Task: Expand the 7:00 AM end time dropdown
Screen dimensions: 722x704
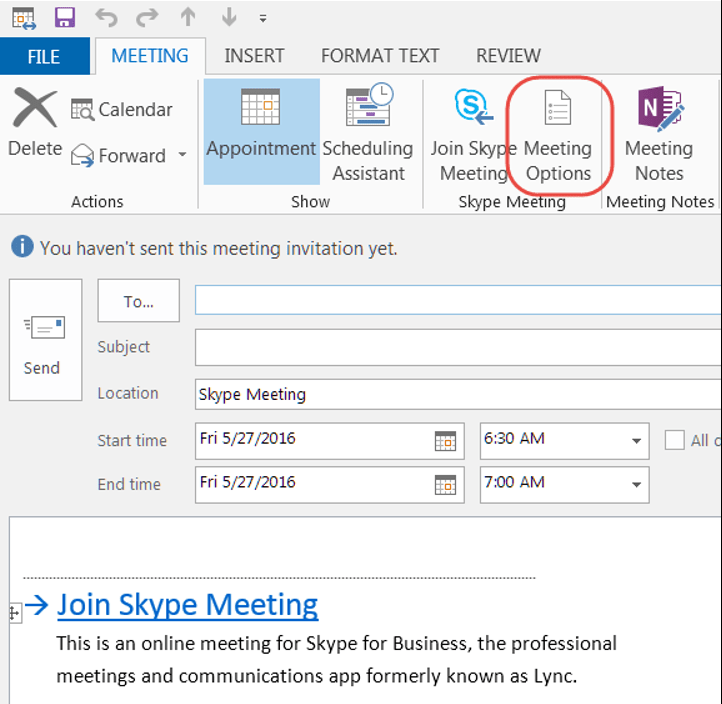Action: [636, 484]
